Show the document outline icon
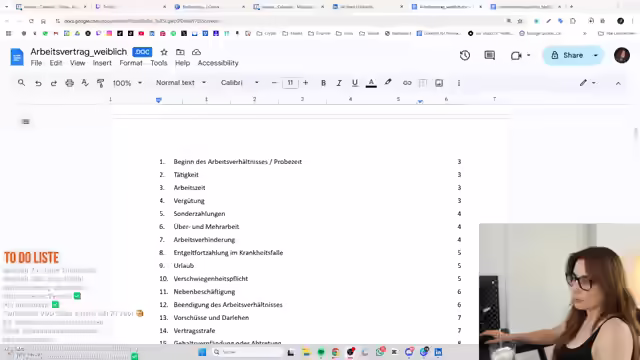 coord(25,122)
